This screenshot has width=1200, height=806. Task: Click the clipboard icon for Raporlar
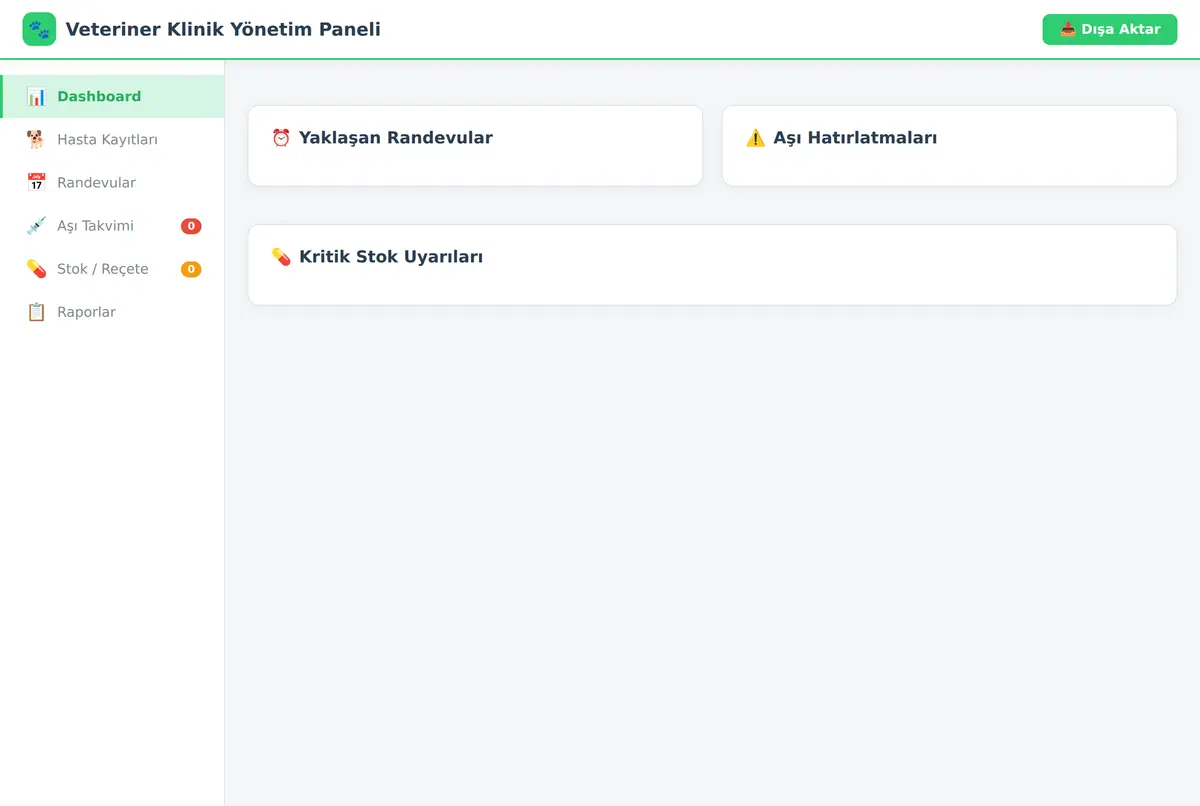click(36, 312)
